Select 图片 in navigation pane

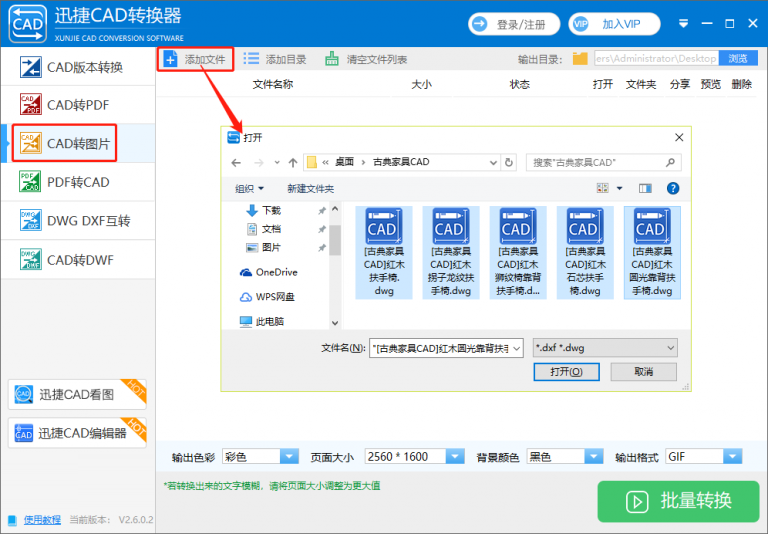271,247
